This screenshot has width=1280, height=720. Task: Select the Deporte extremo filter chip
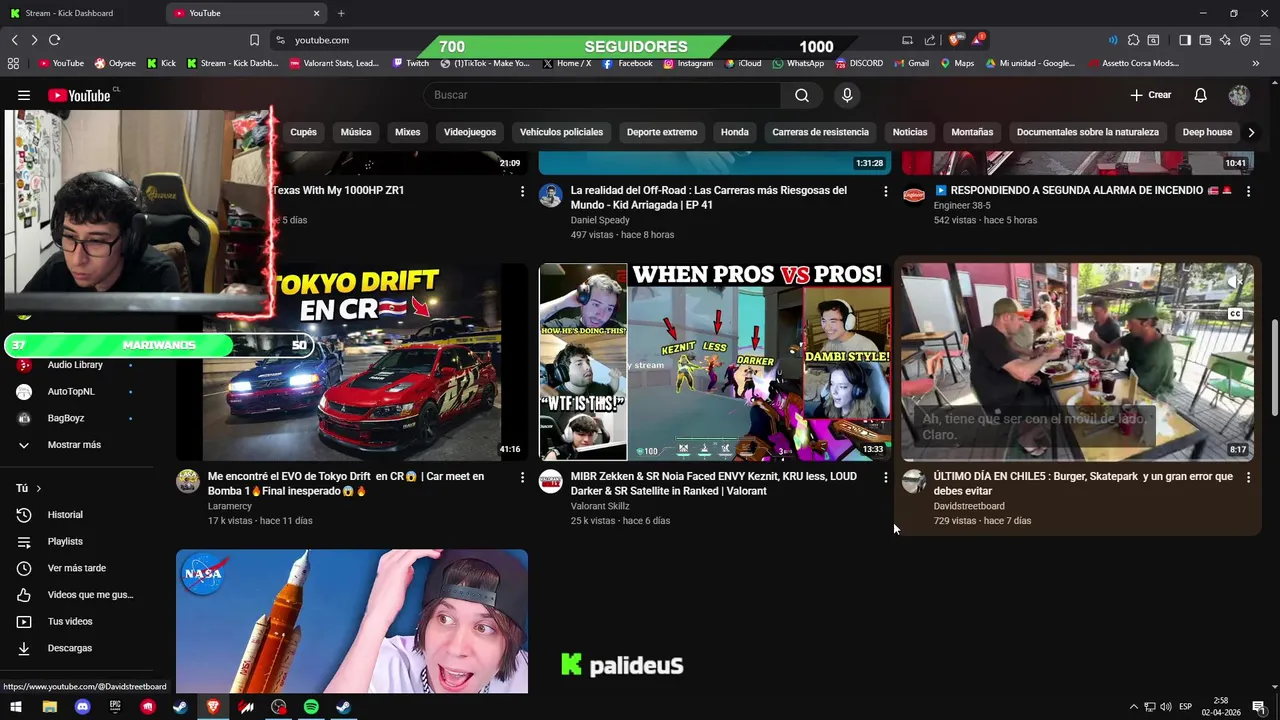662,132
